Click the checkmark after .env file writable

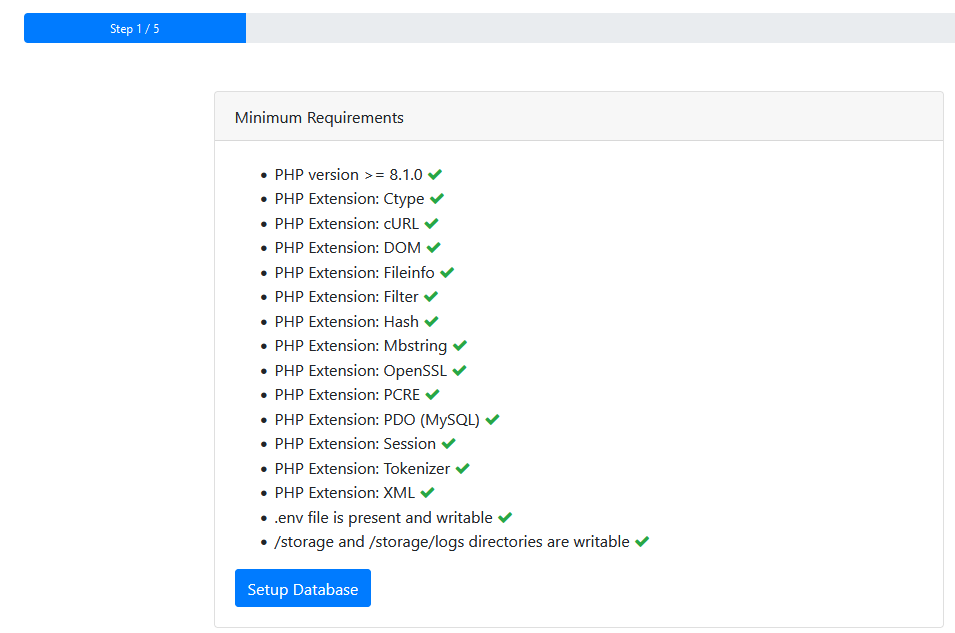coord(505,517)
